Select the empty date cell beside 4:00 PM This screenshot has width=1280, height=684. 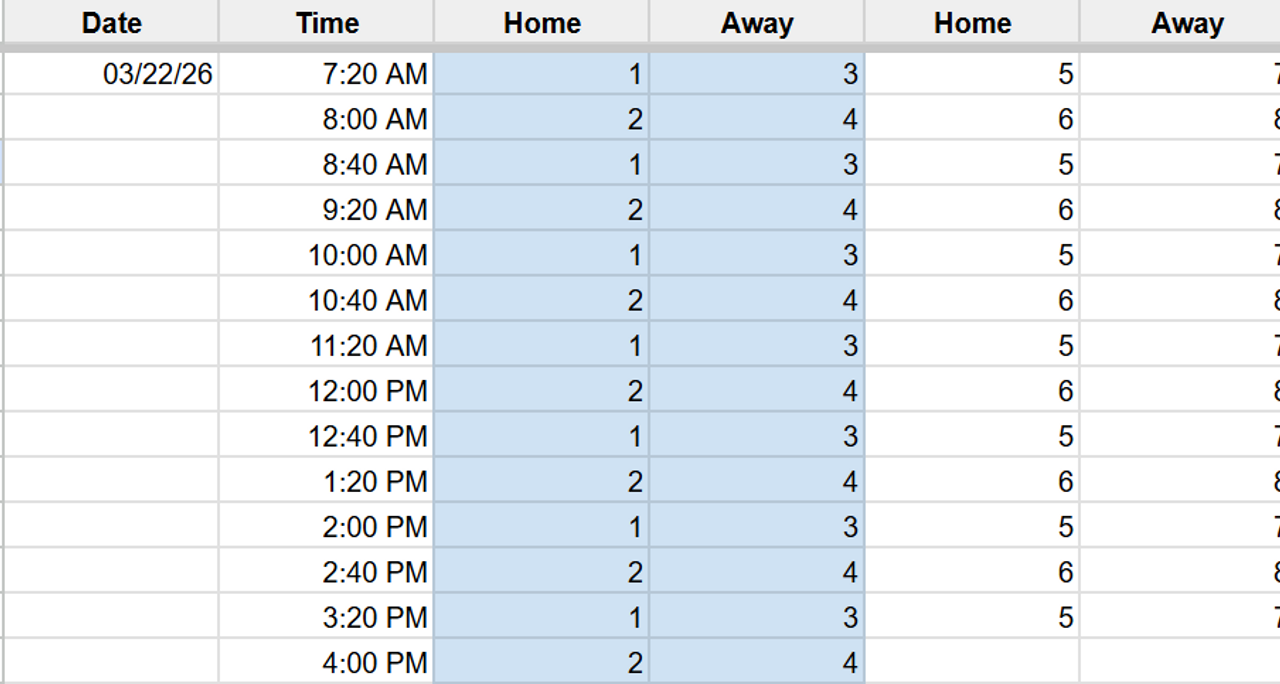click(111, 662)
